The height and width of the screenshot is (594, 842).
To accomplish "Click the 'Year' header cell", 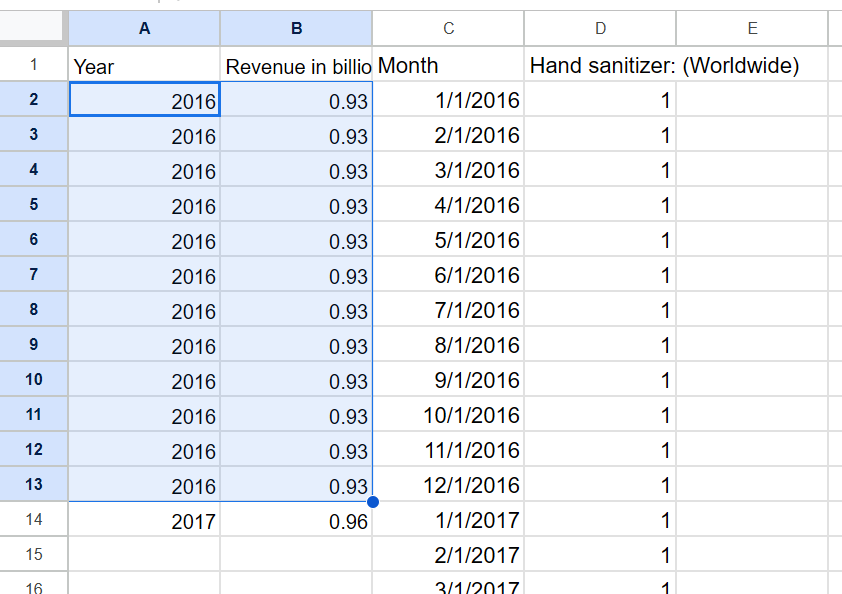I will tap(144, 64).
